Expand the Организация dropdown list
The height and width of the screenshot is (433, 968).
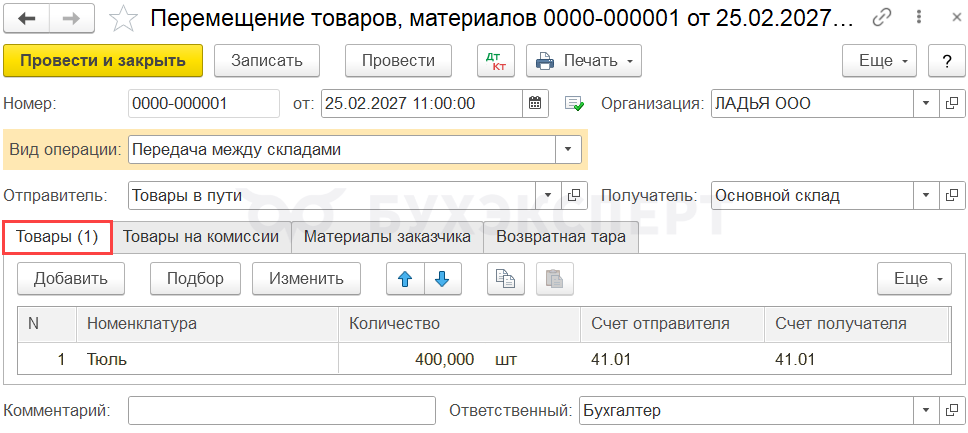point(926,104)
